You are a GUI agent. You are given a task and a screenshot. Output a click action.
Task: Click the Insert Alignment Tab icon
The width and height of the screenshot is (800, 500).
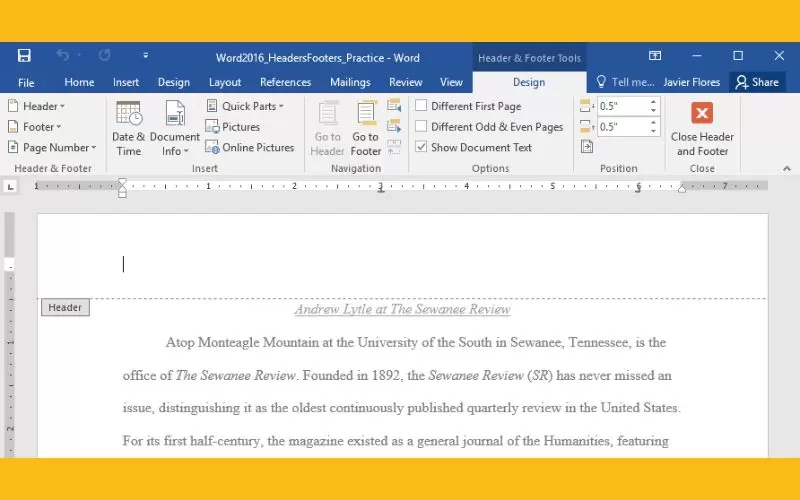click(x=587, y=147)
